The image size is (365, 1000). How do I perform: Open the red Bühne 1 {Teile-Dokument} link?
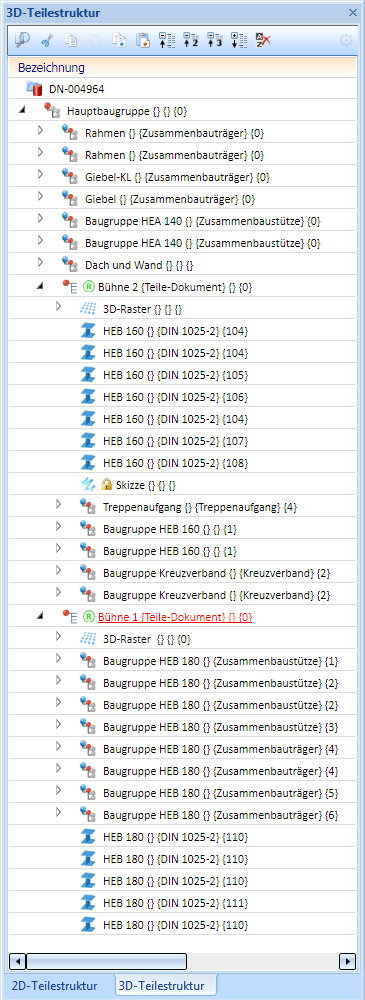click(x=175, y=617)
